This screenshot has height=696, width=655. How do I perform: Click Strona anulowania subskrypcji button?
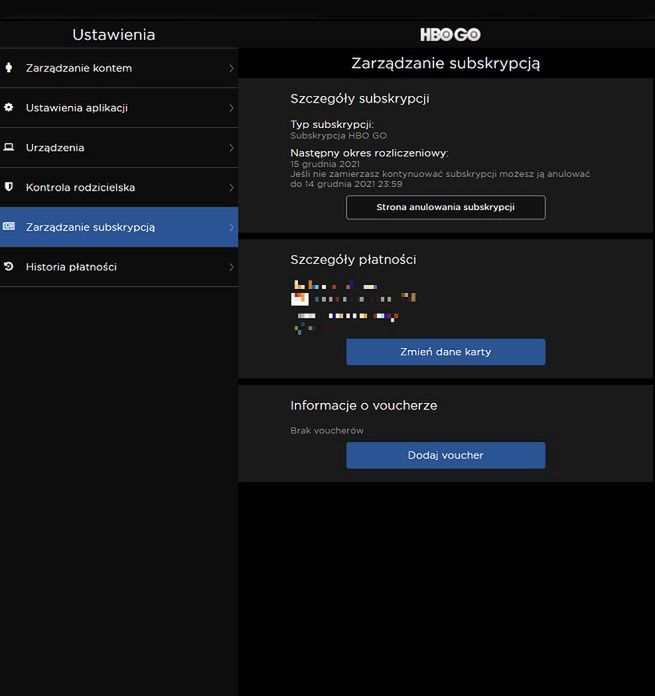tap(446, 207)
